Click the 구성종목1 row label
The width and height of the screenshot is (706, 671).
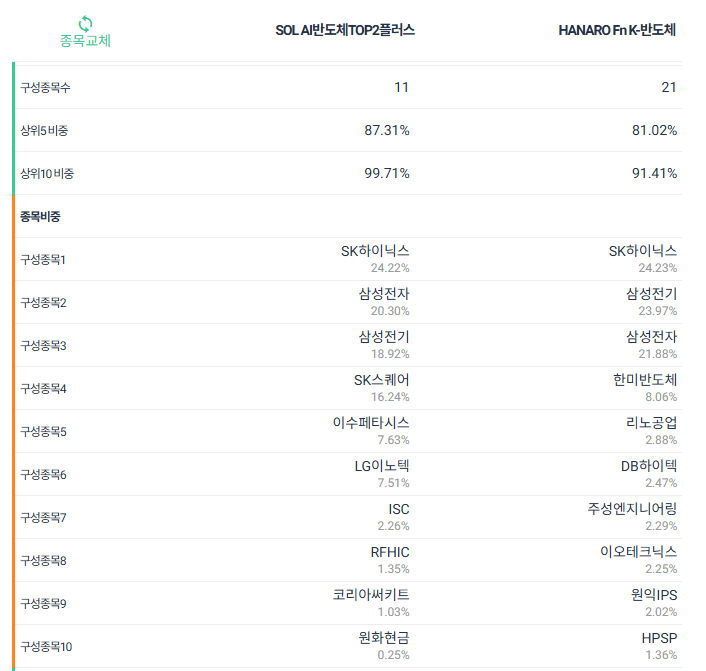(x=43, y=260)
